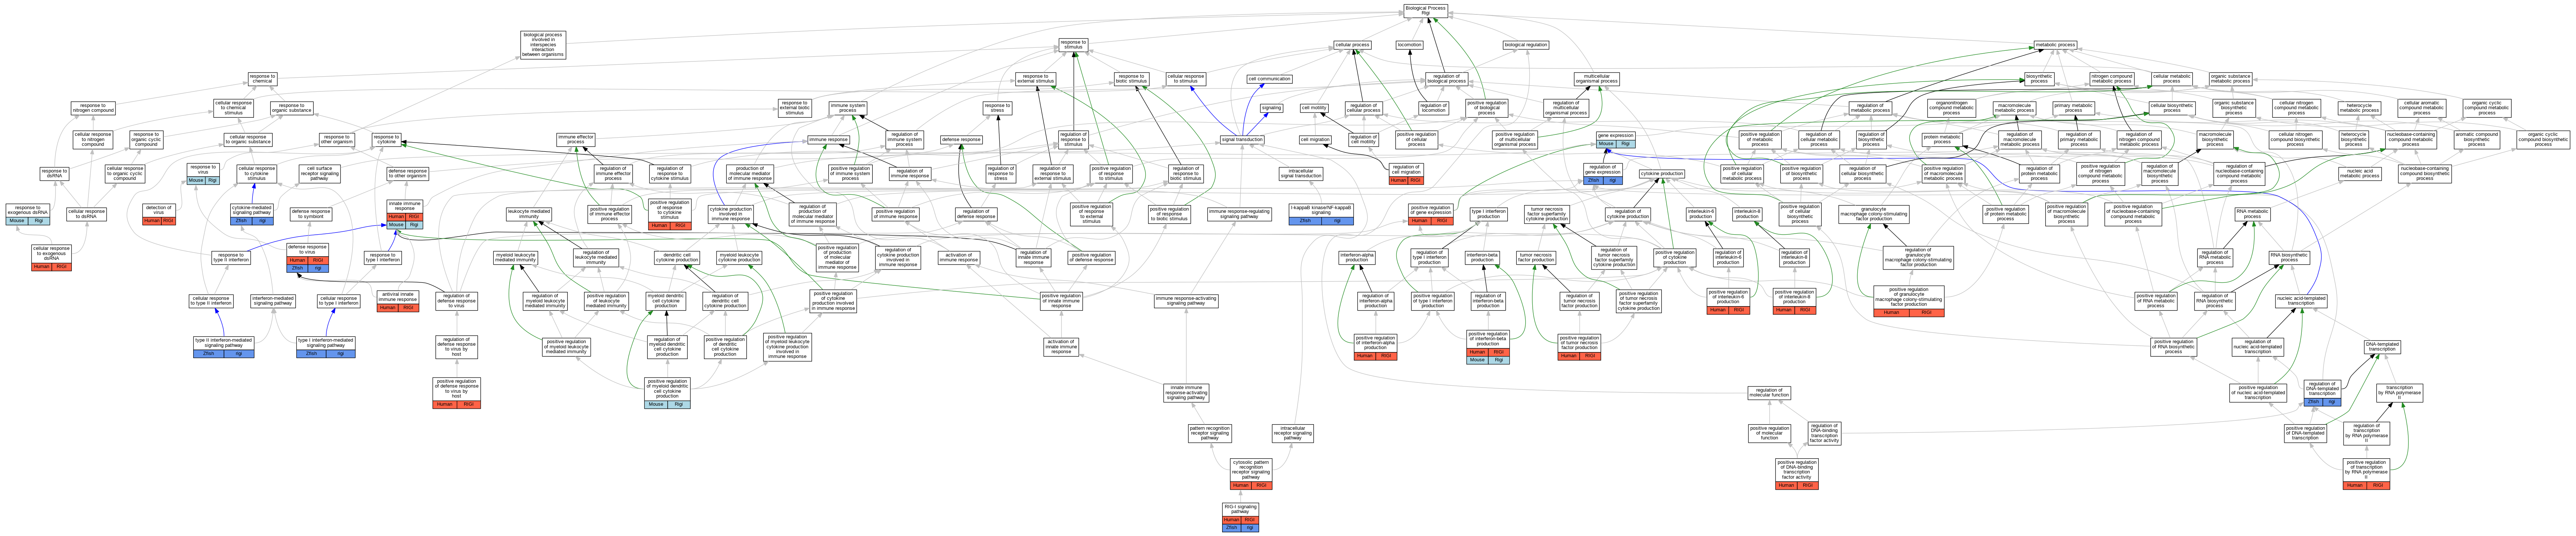Click the 'RNA biosynthetic process' node
Viewport: 2576px width, 536px height.
2289,258
